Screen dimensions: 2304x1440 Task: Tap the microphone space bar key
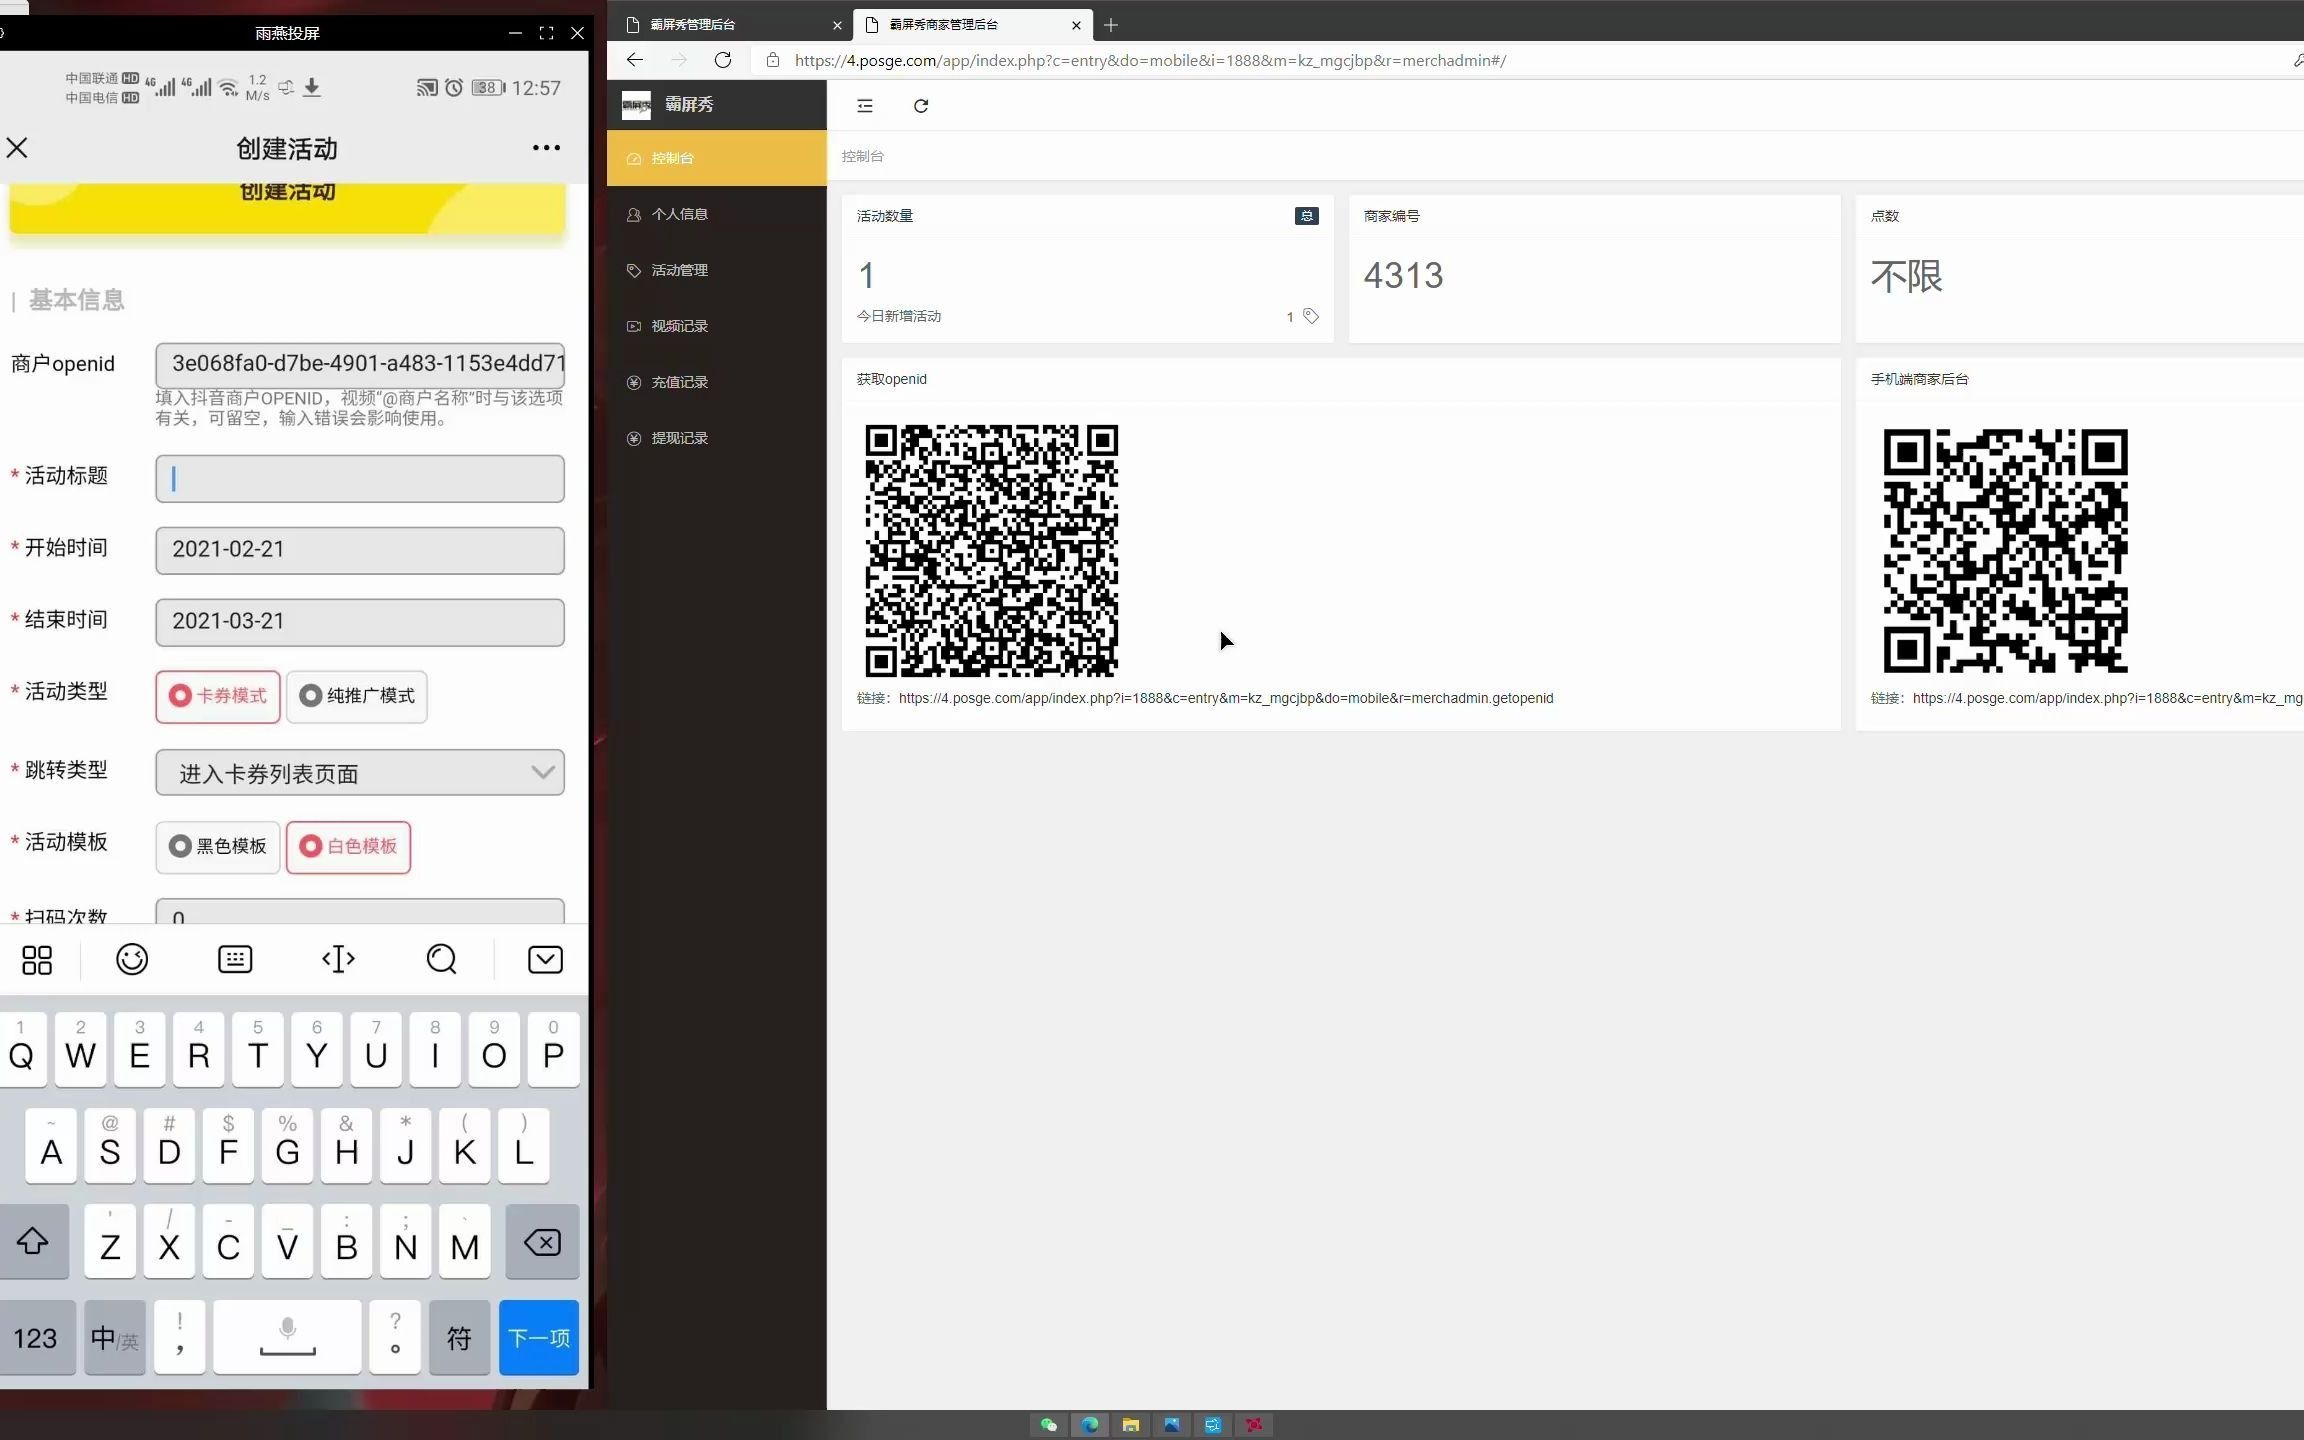pyautogui.click(x=287, y=1338)
